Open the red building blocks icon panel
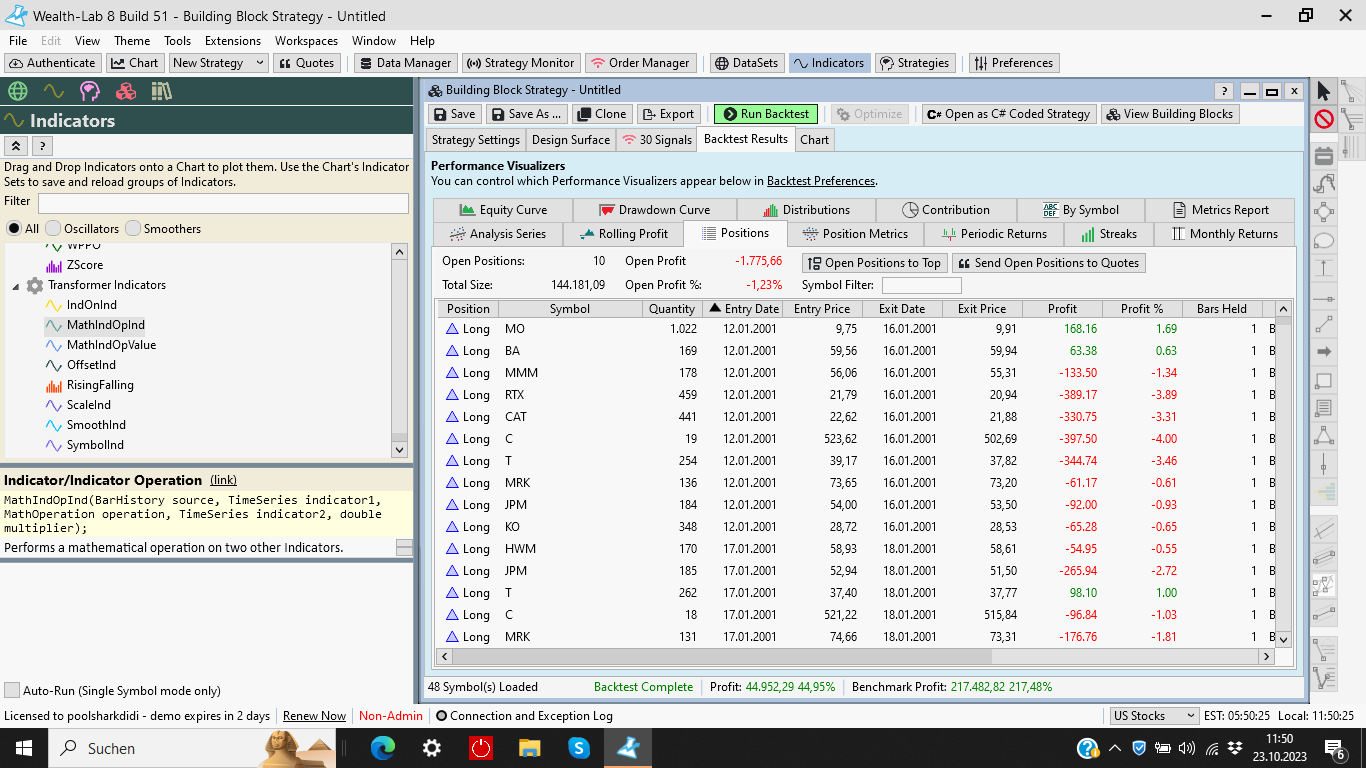 coord(126,91)
